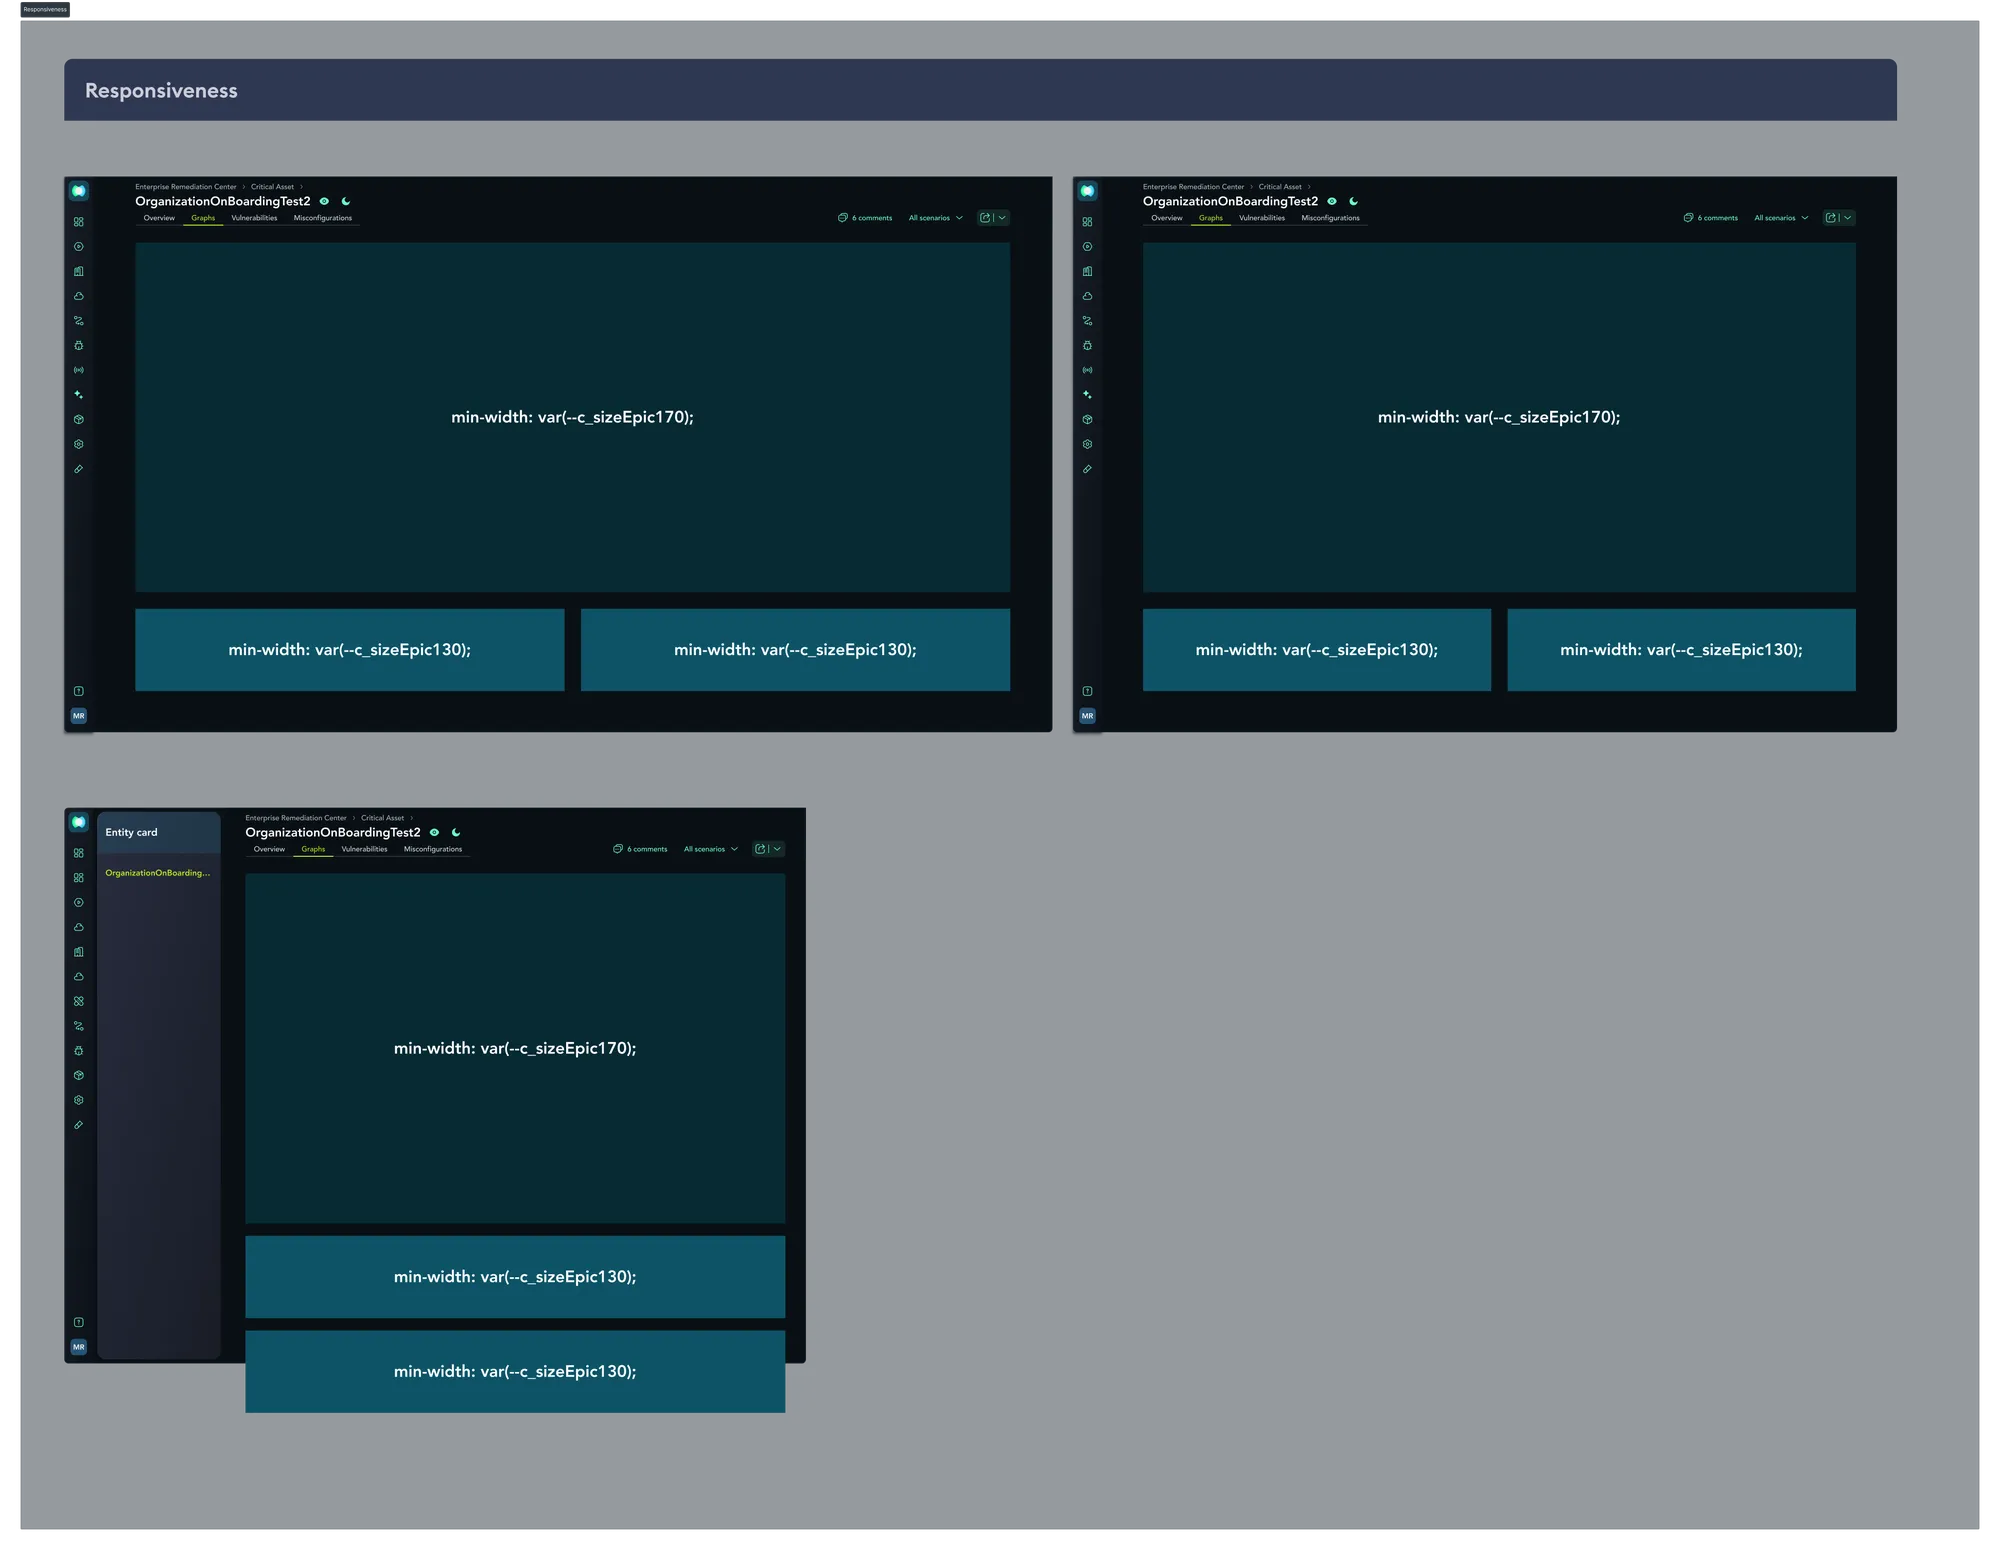
Task: Toggle eye visibility icon in Entity card mockup title
Action: tap(434, 833)
